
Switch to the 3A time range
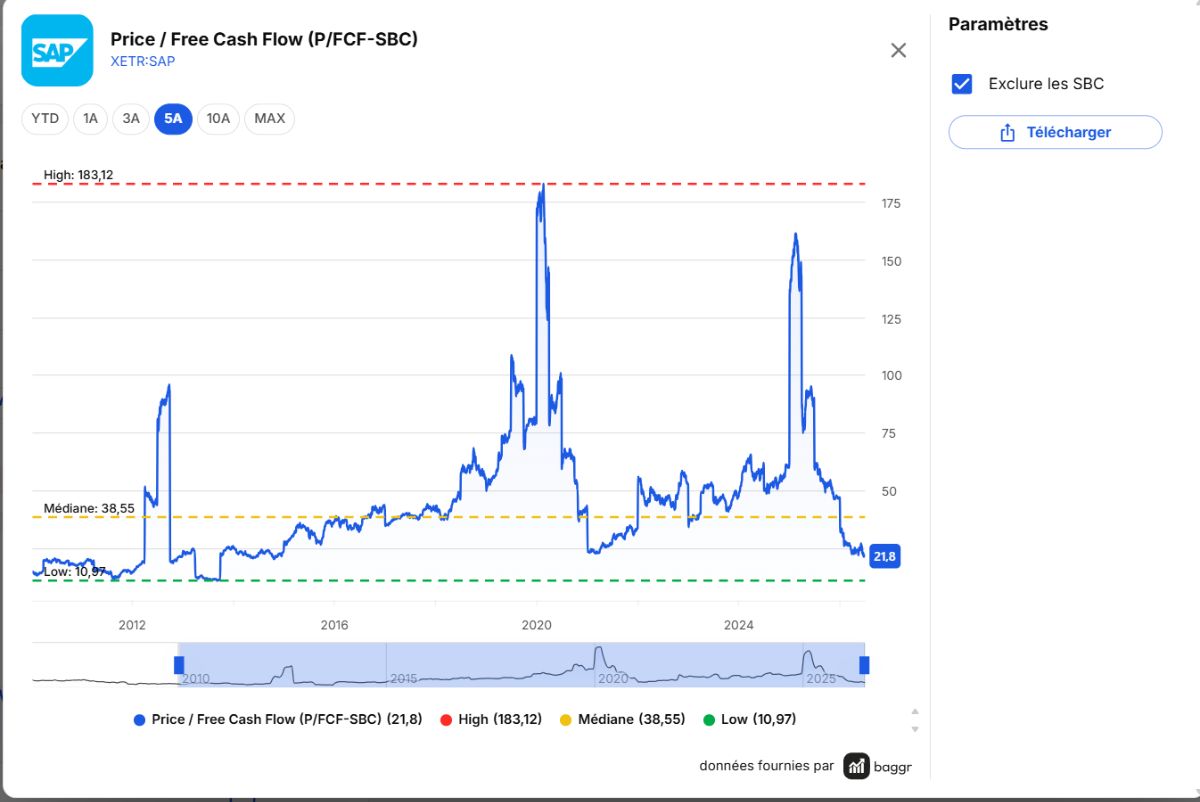pyautogui.click(x=131, y=119)
